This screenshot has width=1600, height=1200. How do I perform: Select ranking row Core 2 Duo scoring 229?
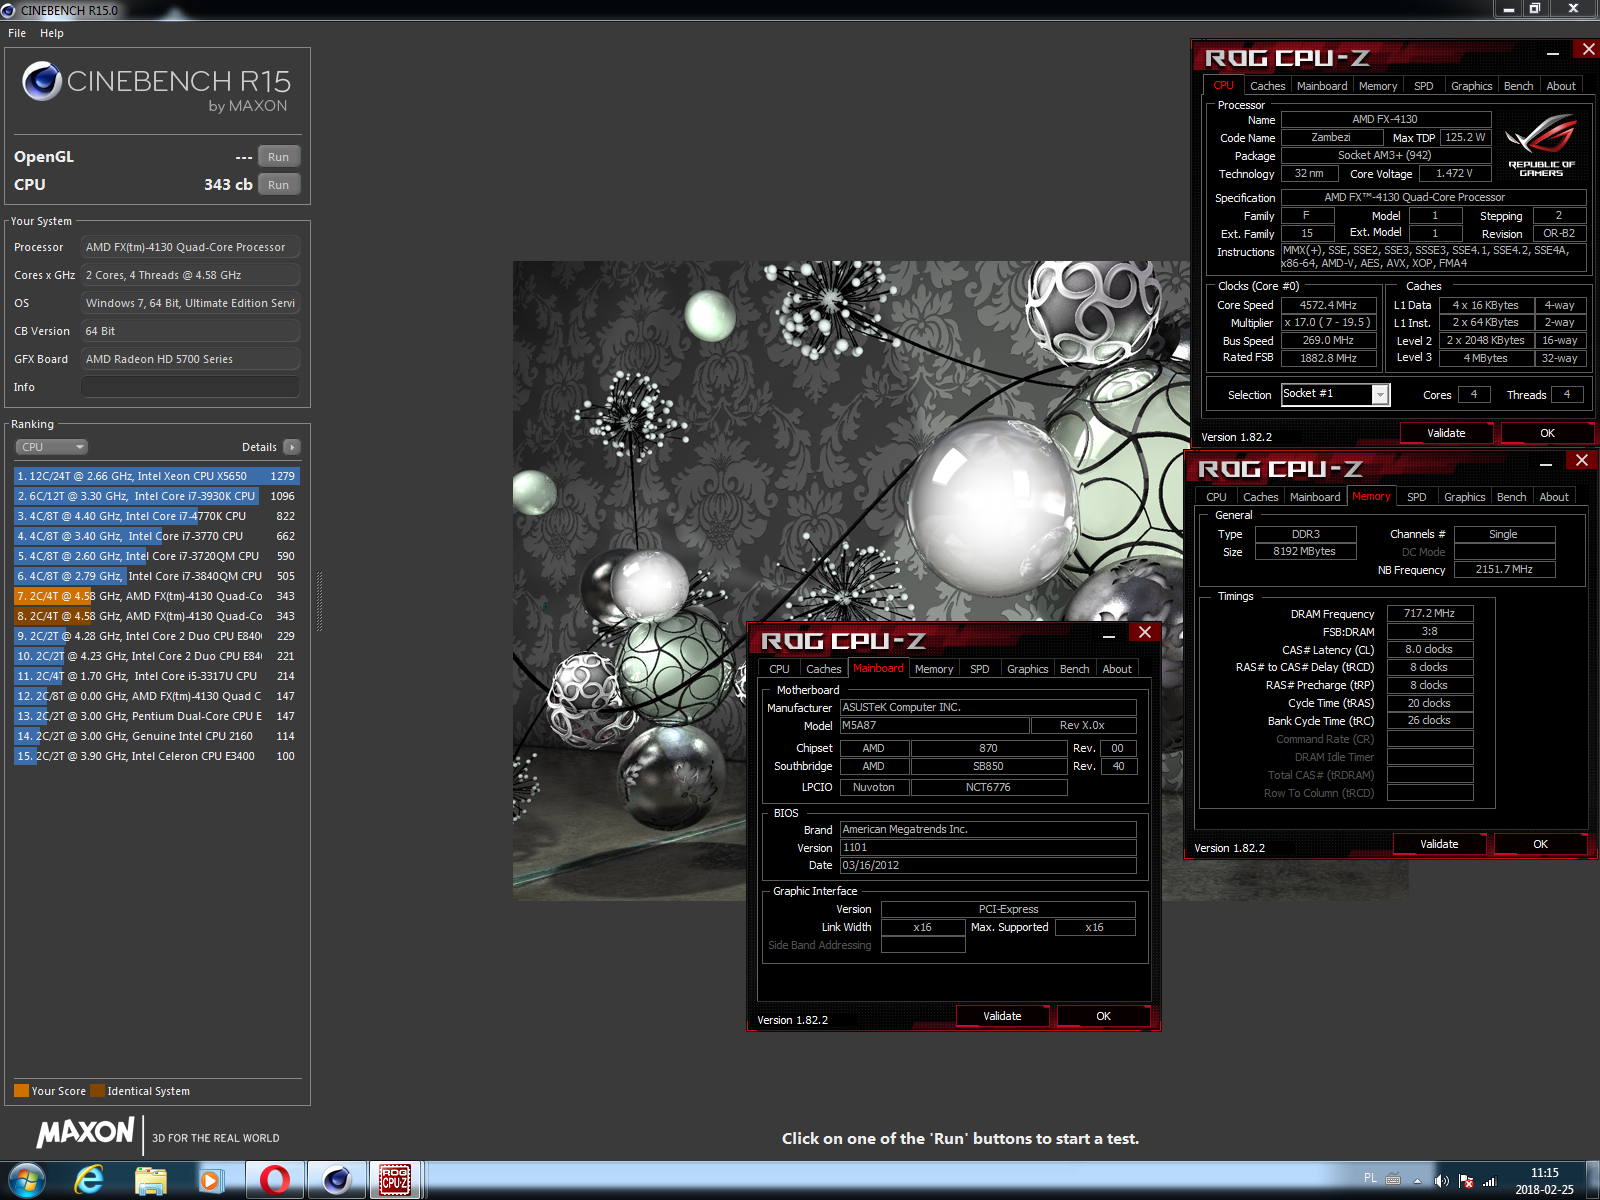point(157,636)
